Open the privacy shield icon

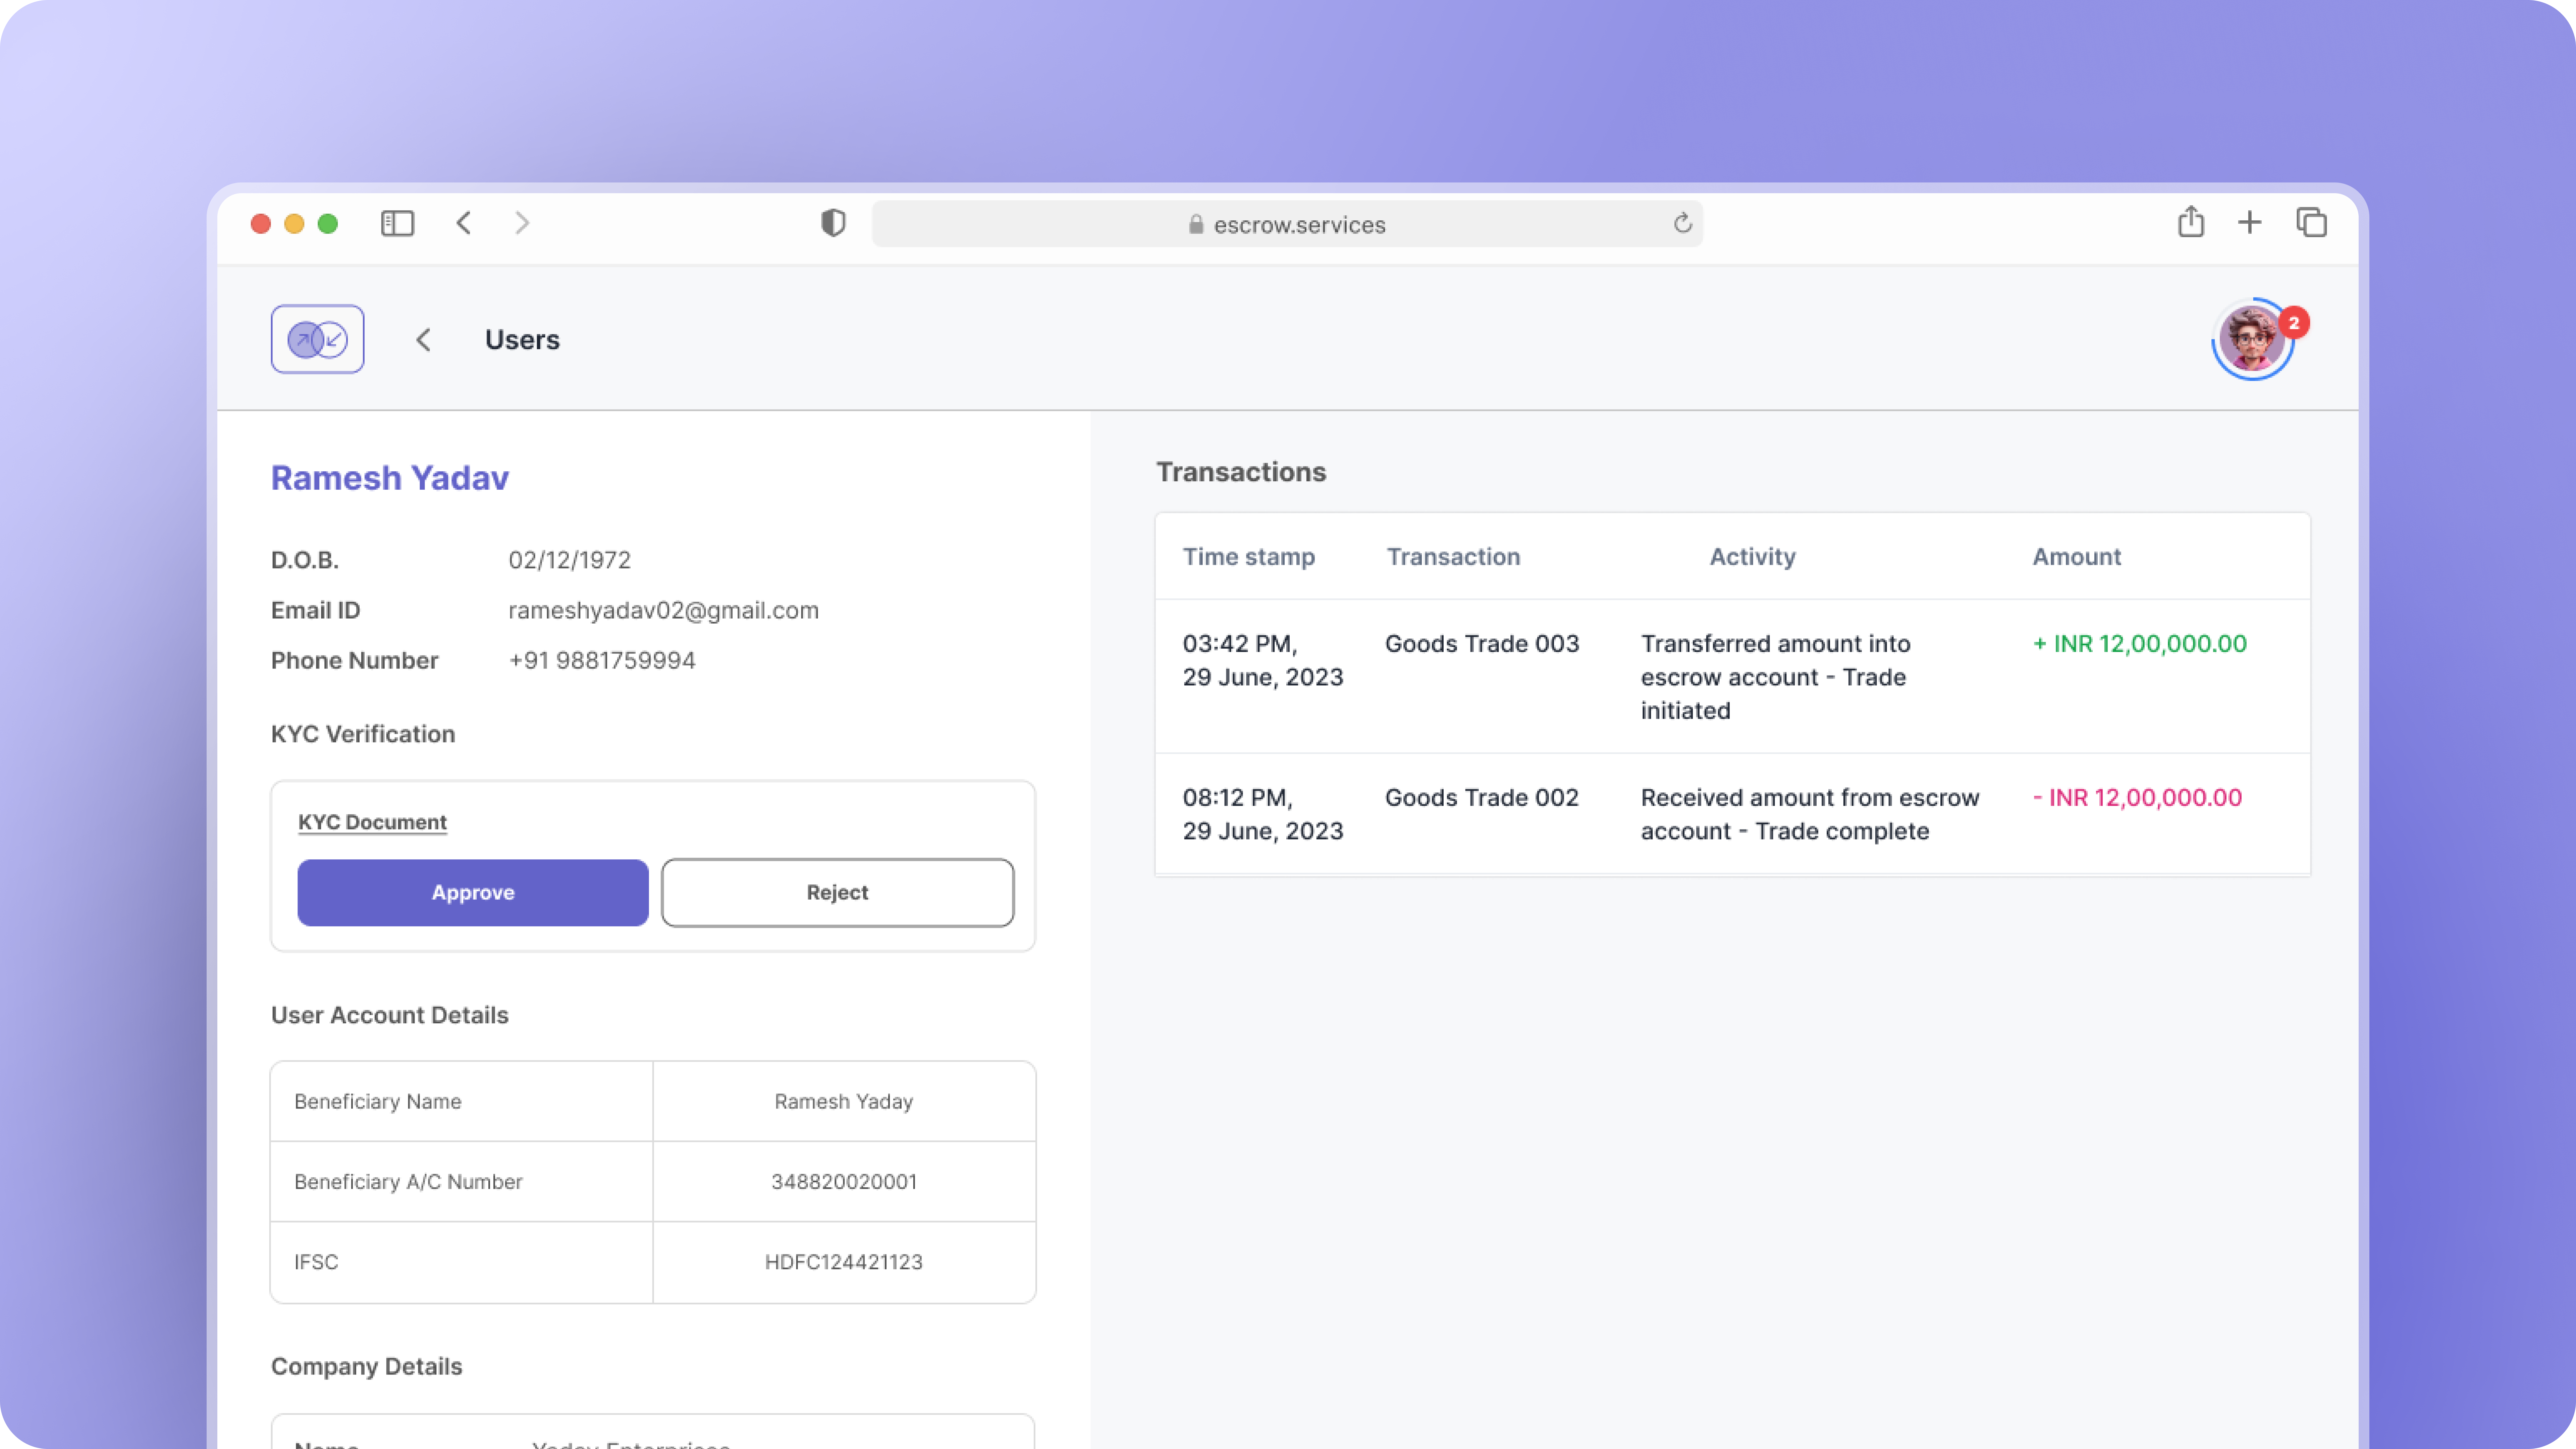point(833,223)
